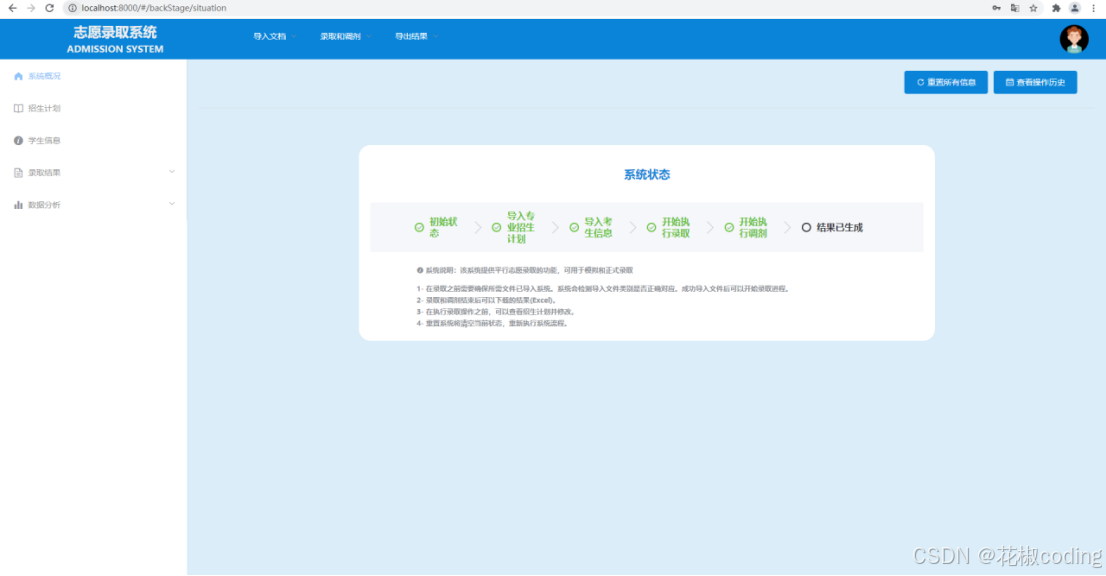This screenshot has width=1106, height=576.
Task: Click the browser forward arrow
Action: (31, 8)
